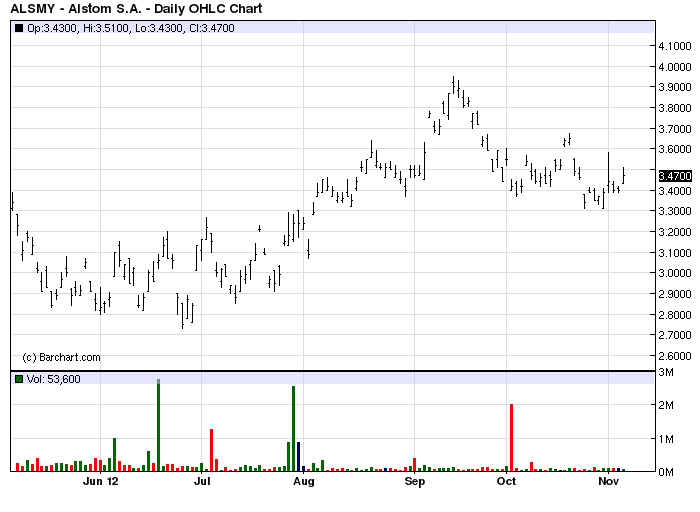Screen dimensions: 700x512
Task: Click the dark blue volume bar before Aug
Action: pos(299,457)
